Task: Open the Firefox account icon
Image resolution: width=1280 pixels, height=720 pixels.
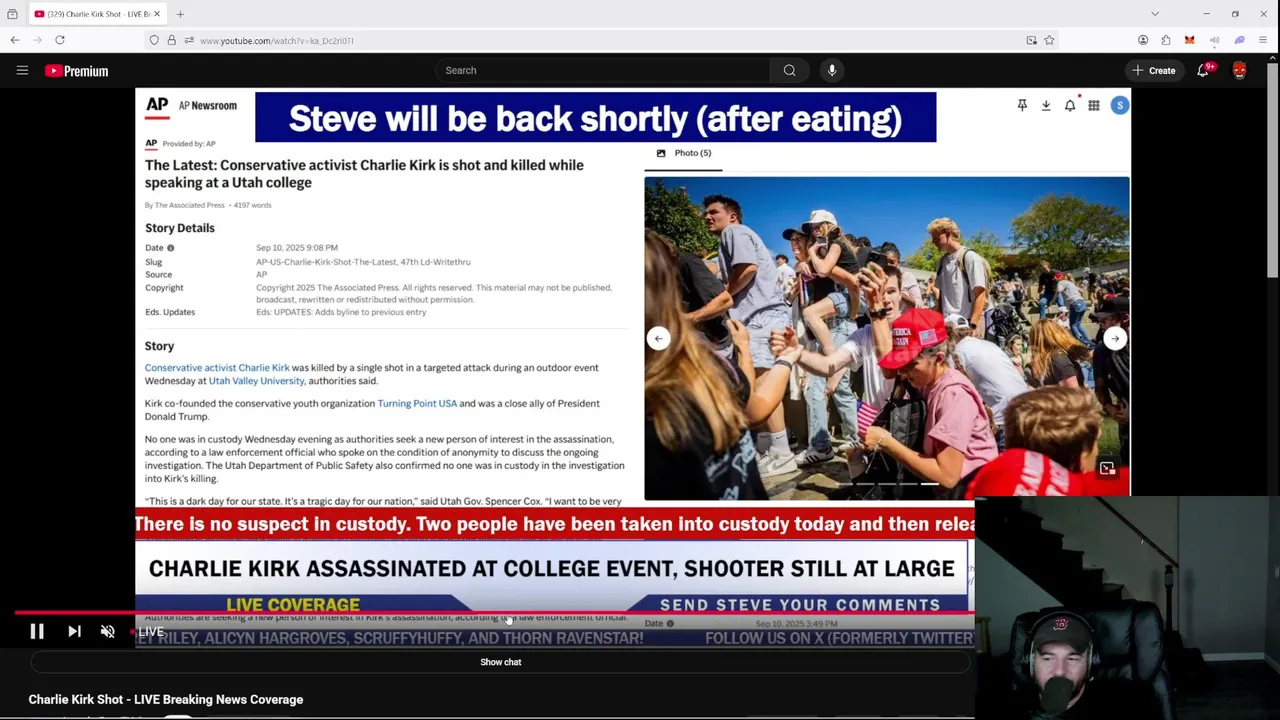Action: click(1143, 40)
